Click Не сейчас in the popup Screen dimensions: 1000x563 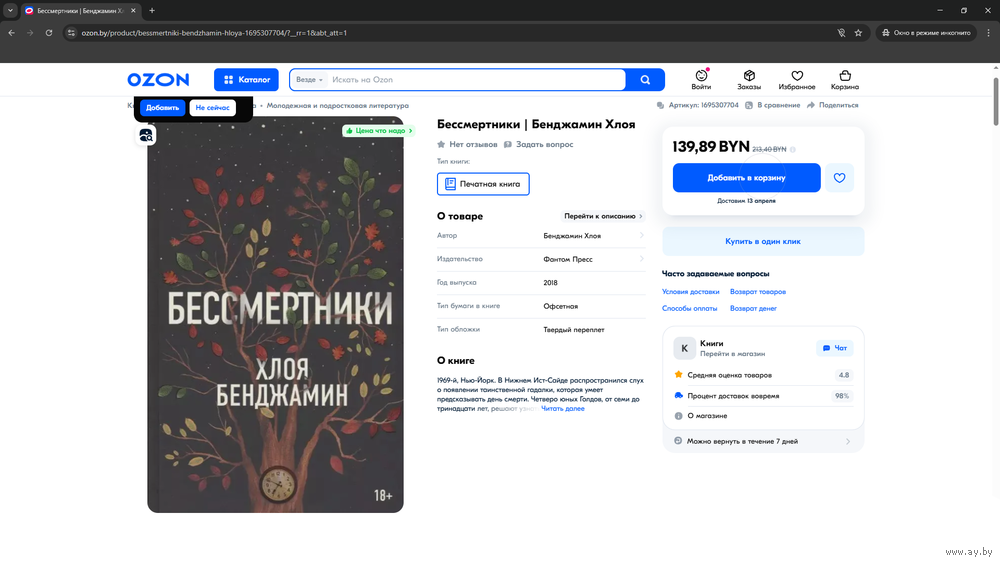click(212, 108)
